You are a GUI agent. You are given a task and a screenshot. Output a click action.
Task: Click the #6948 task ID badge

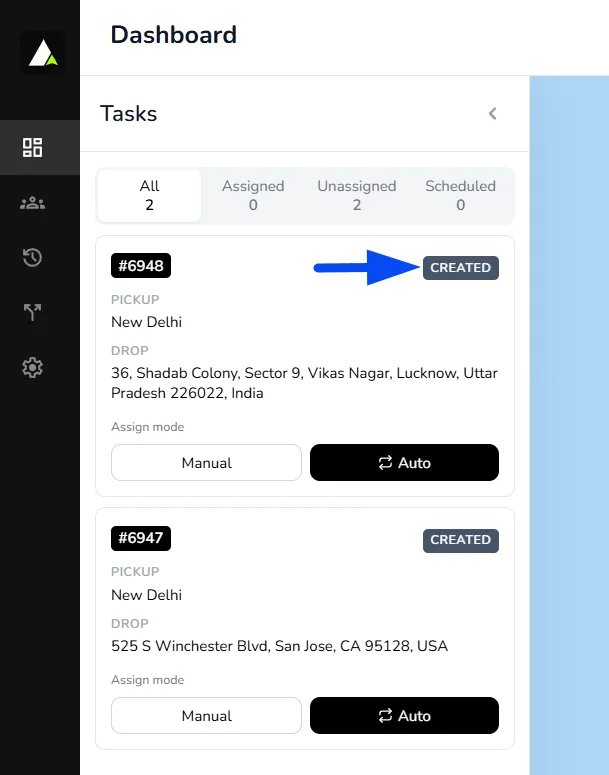pyautogui.click(x=141, y=266)
